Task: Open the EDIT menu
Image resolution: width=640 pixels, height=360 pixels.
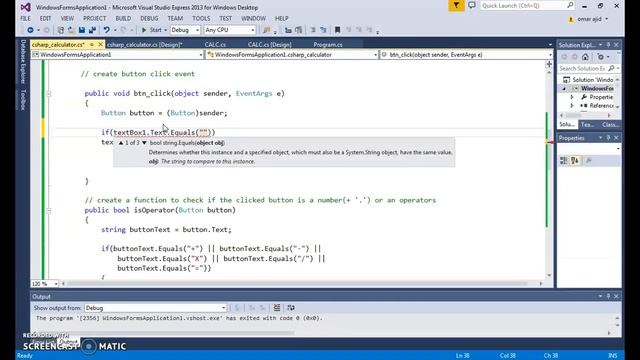Action: (45, 18)
